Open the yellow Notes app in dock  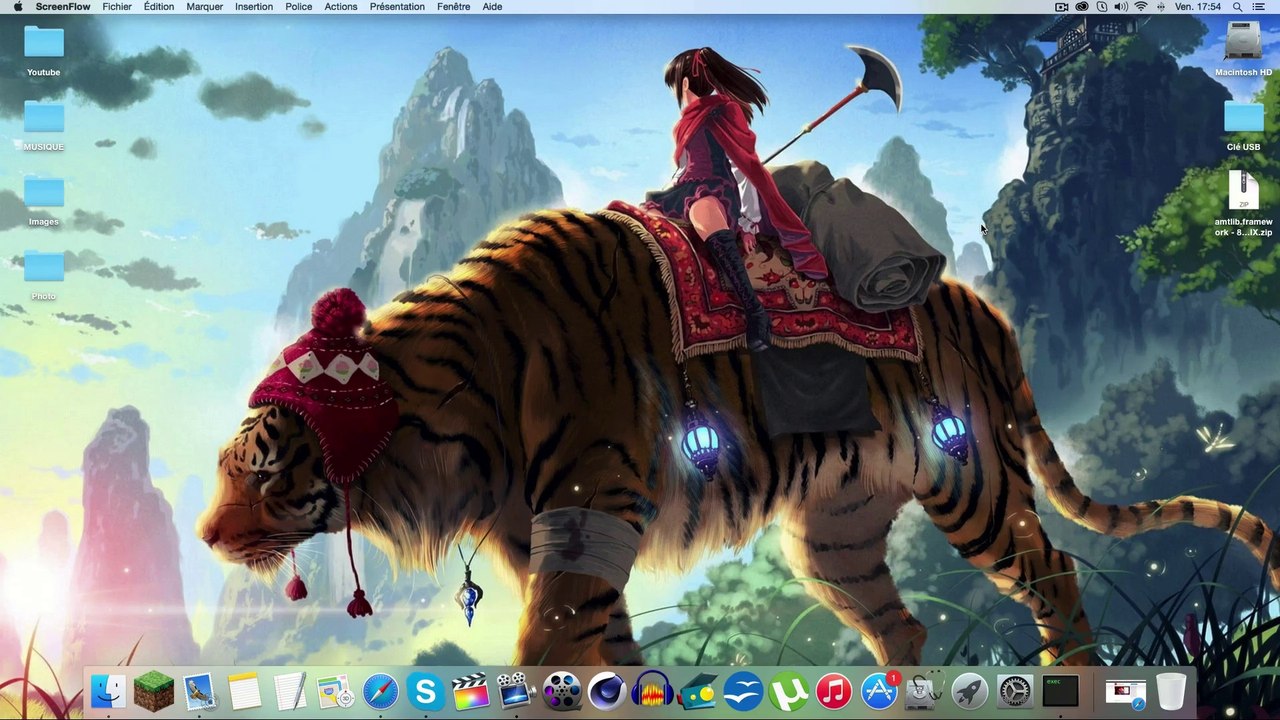[x=244, y=691]
